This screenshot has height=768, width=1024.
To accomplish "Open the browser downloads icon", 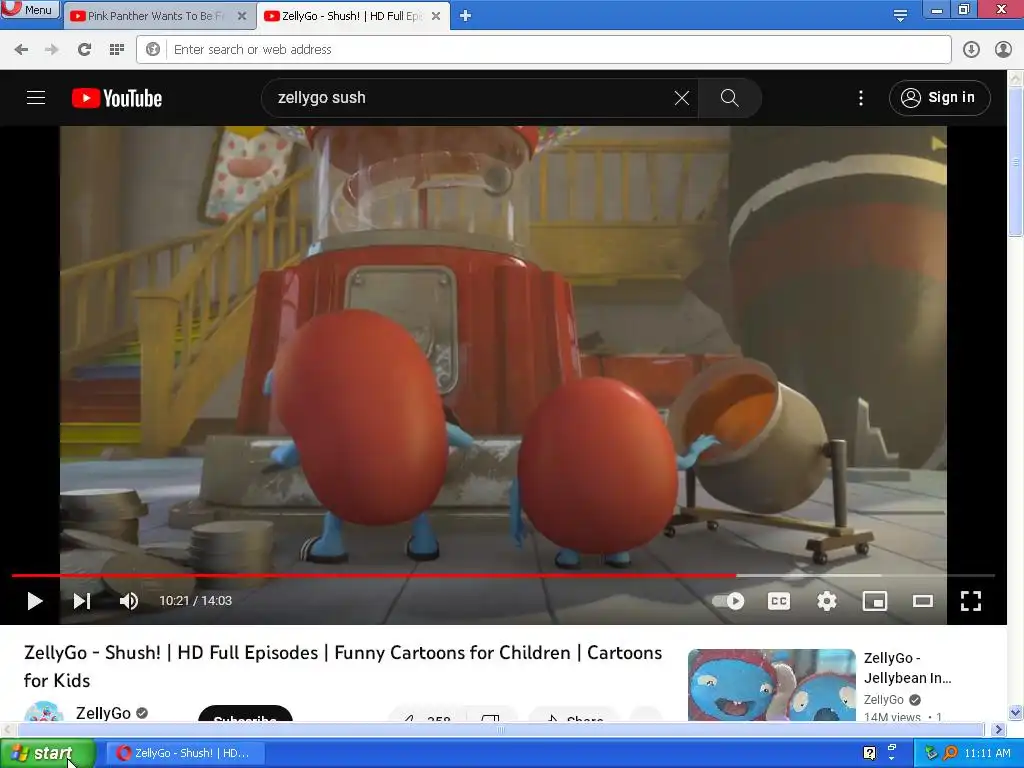I will click(971, 50).
